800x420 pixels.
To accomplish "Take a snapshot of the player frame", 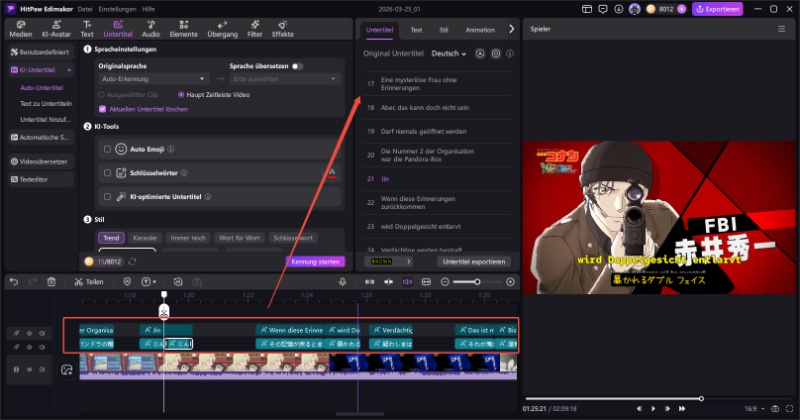I will 775,409.
